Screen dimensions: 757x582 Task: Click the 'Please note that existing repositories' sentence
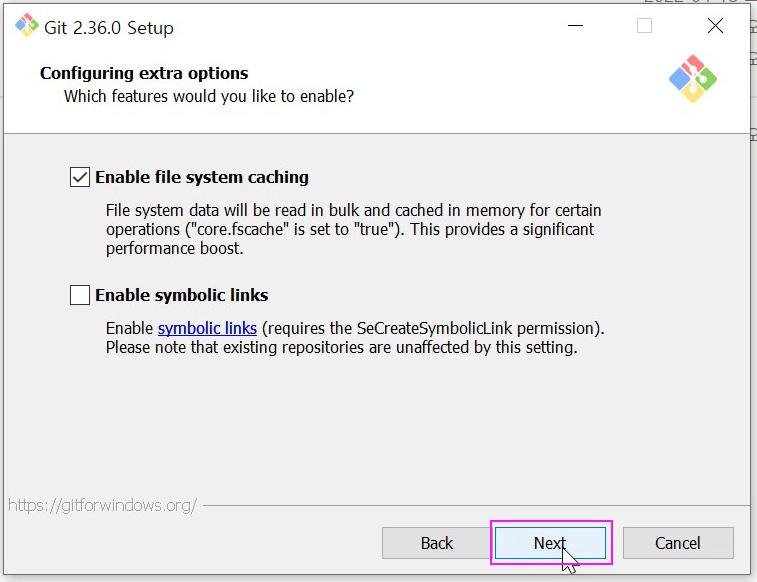click(x=342, y=347)
